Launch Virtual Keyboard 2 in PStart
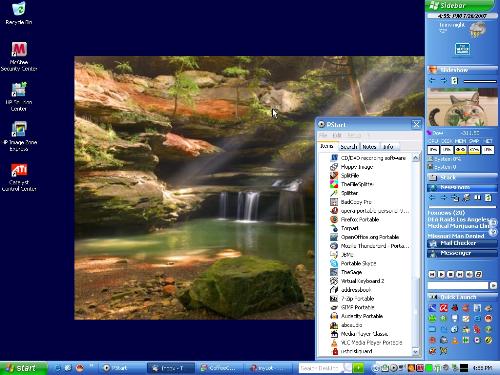500x375 pixels. pyautogui.click(x=357, y=281)
